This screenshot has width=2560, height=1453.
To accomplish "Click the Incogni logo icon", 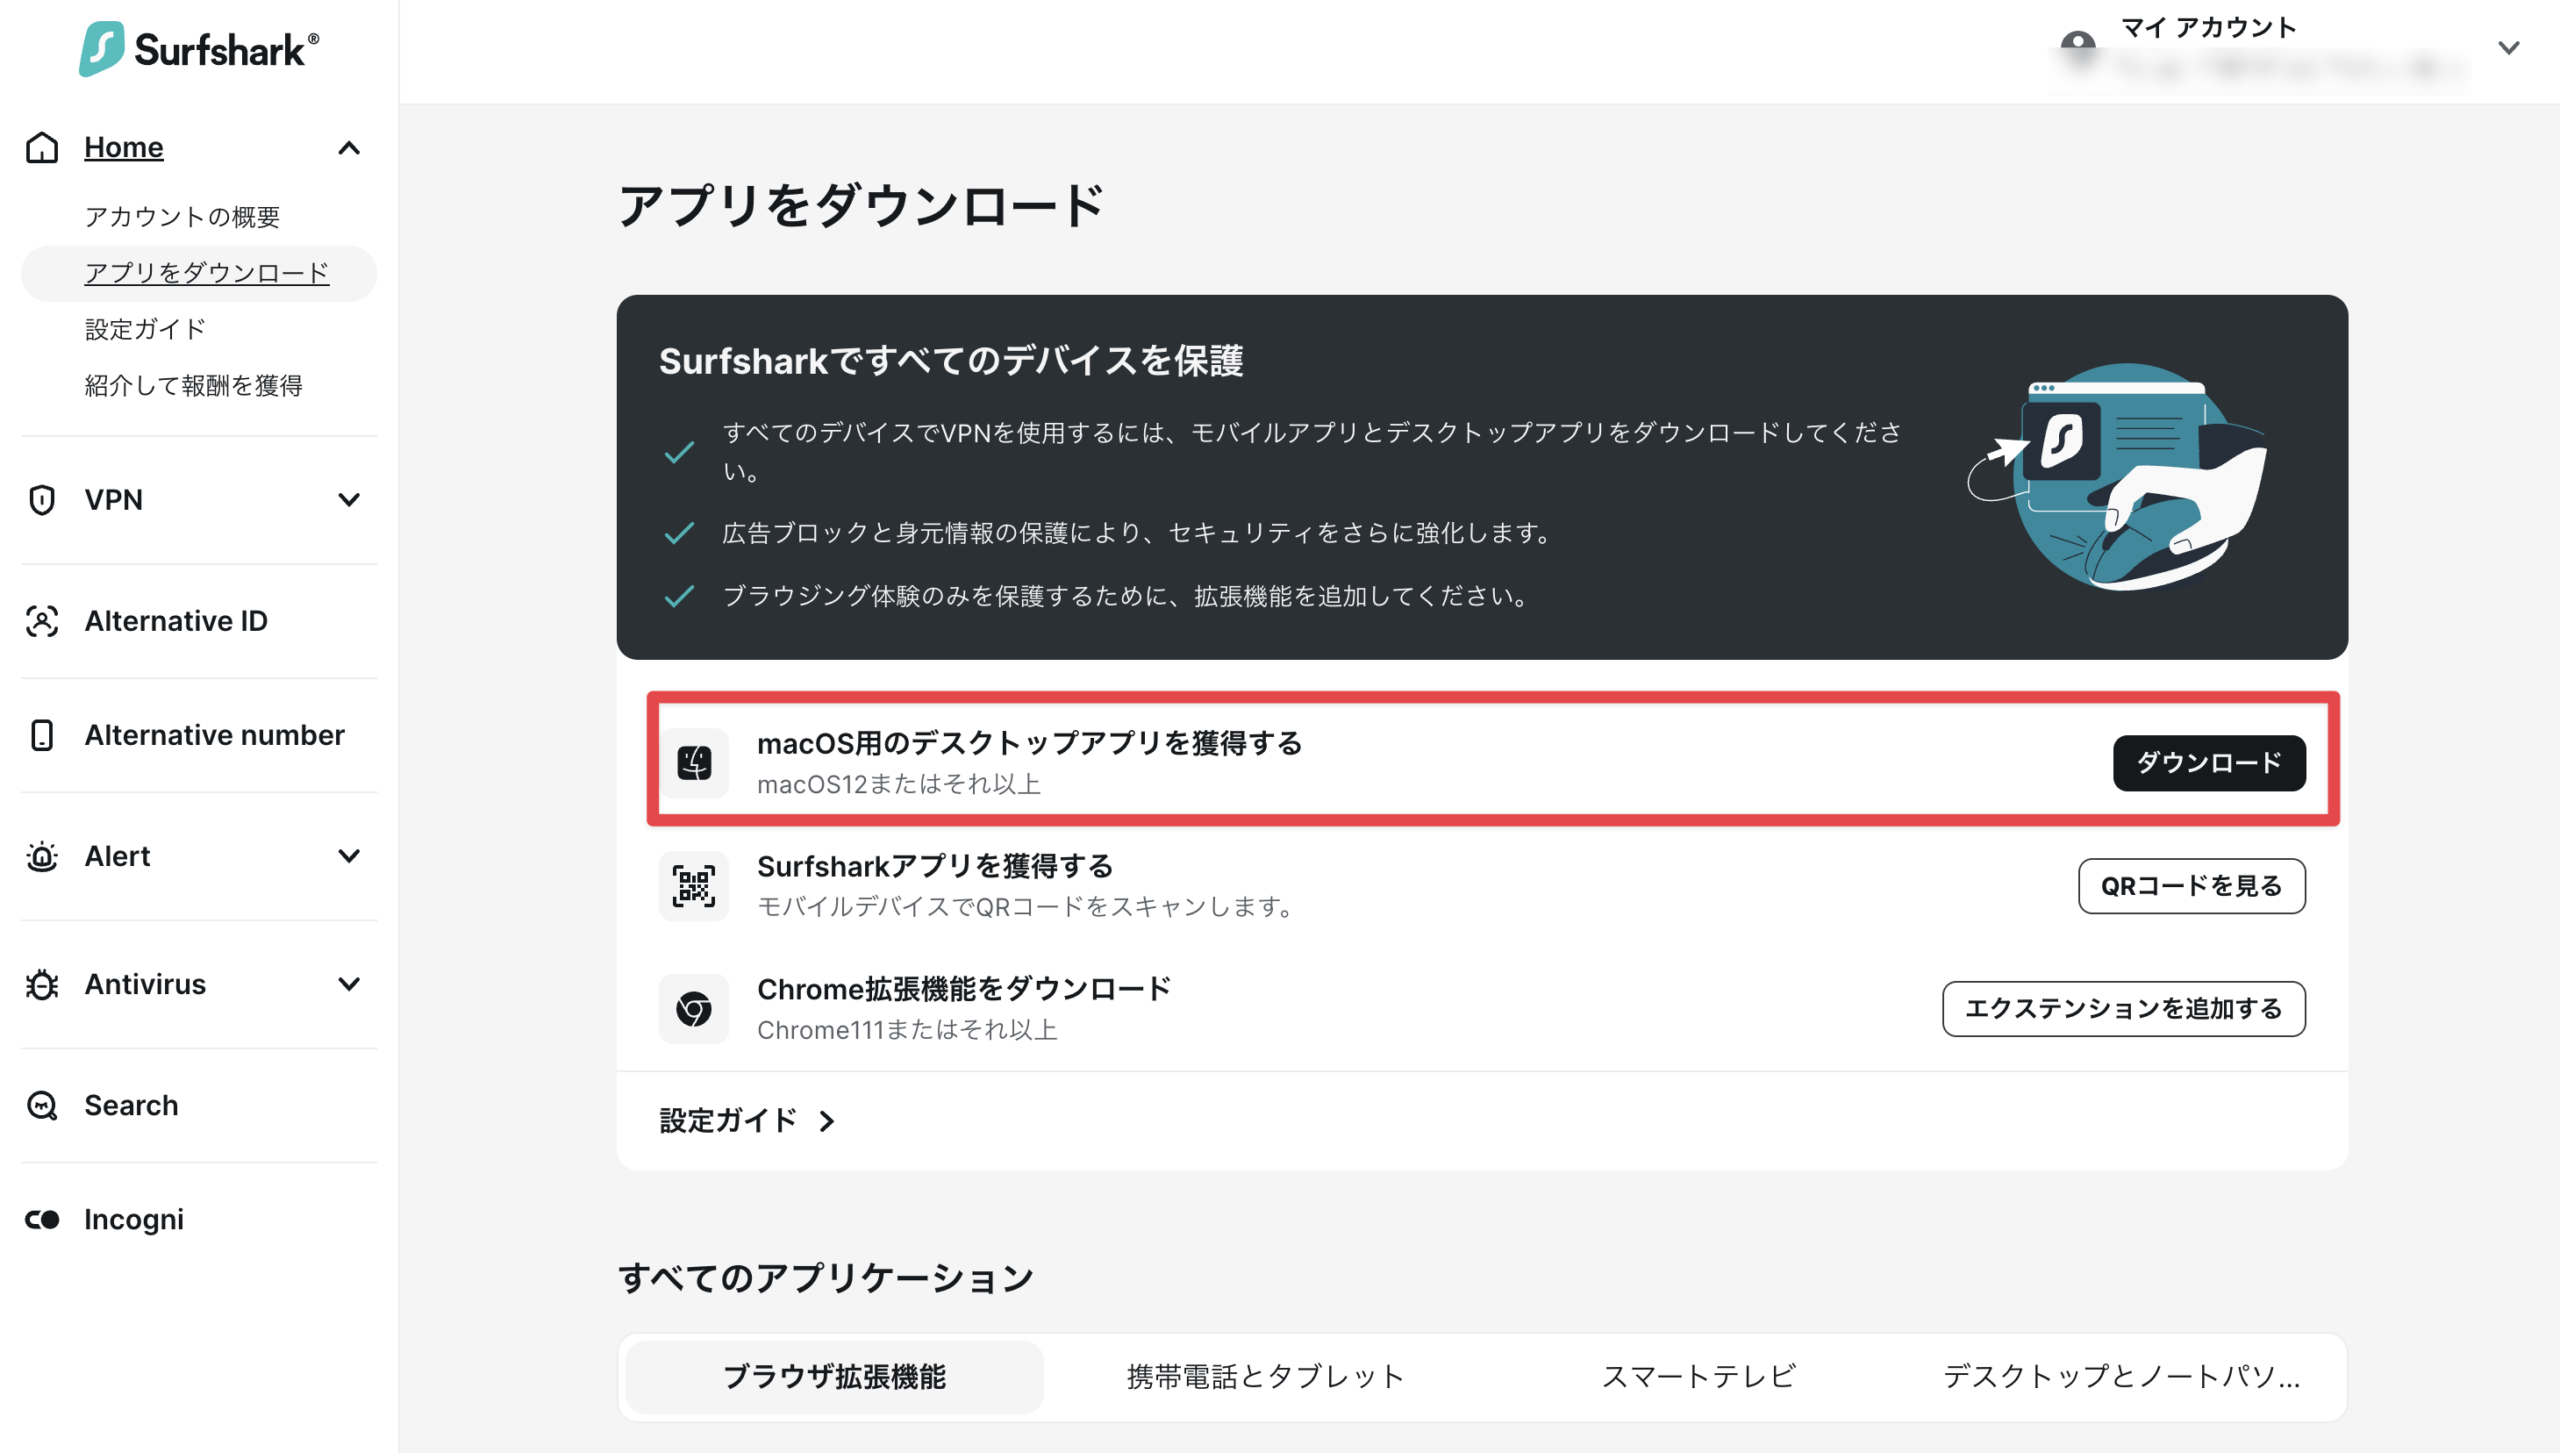I will [42, 1220].
